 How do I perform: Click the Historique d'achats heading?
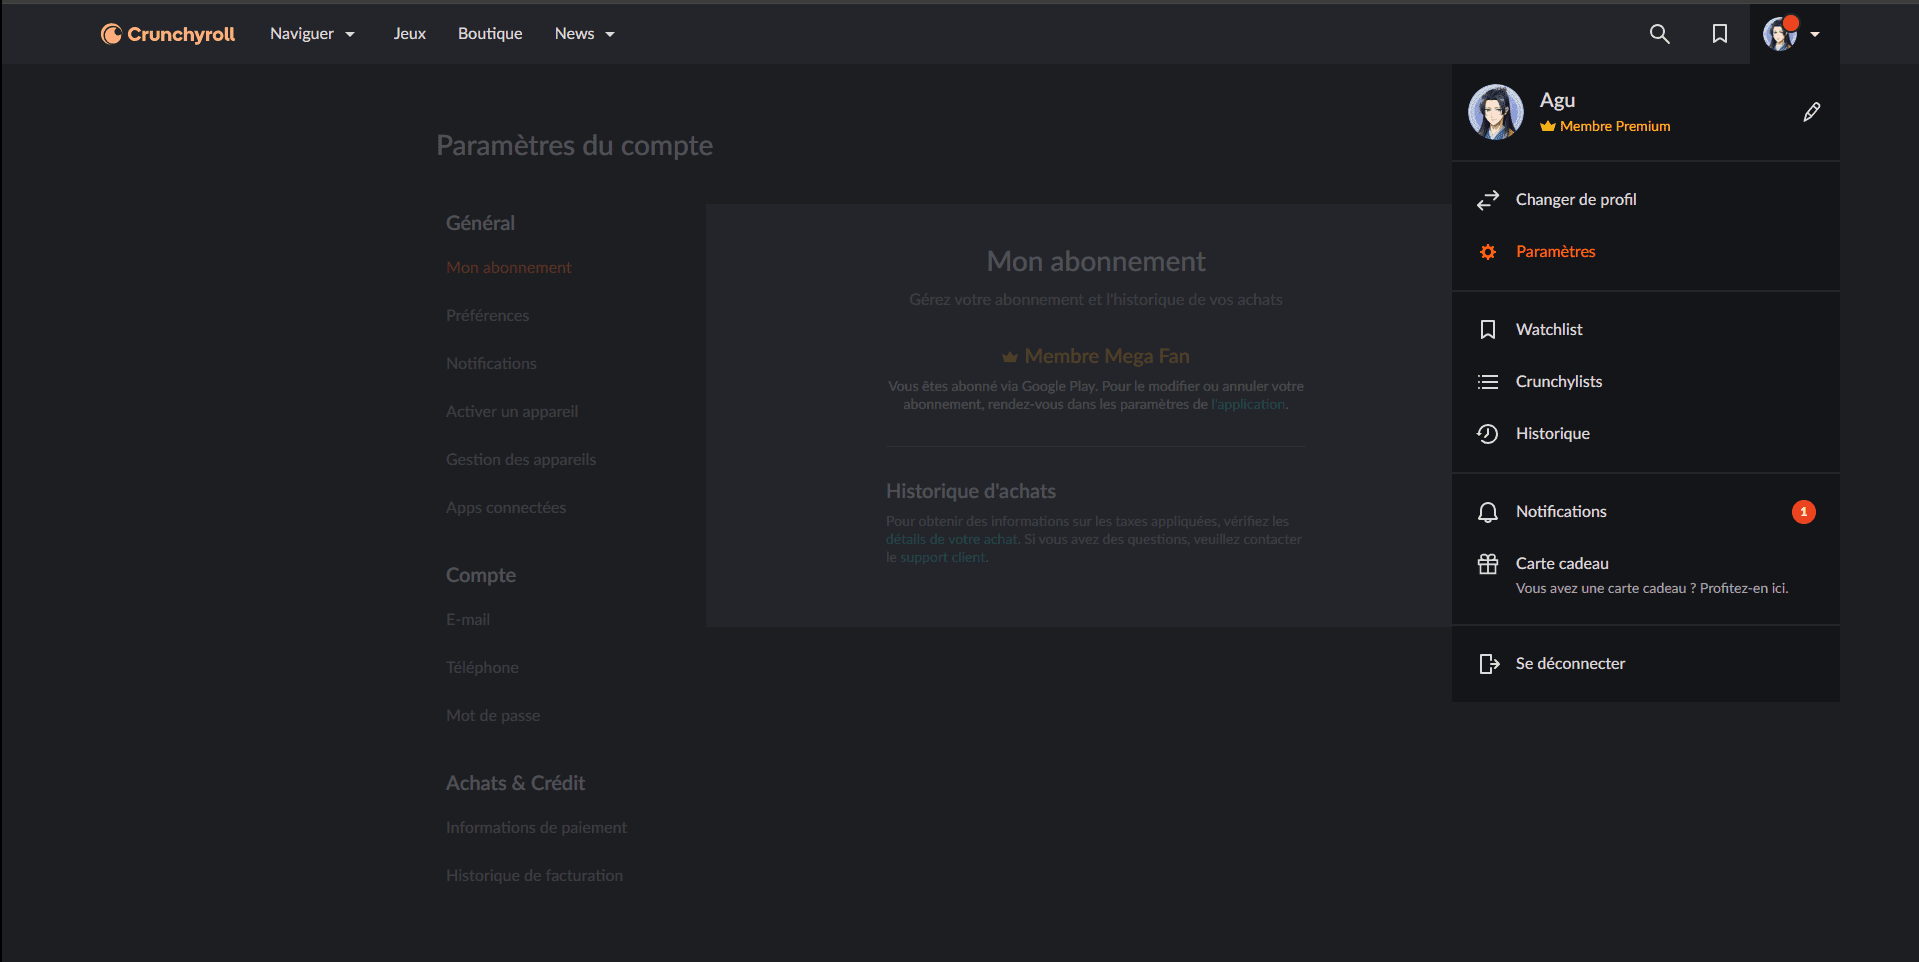(x=971, y=492)
